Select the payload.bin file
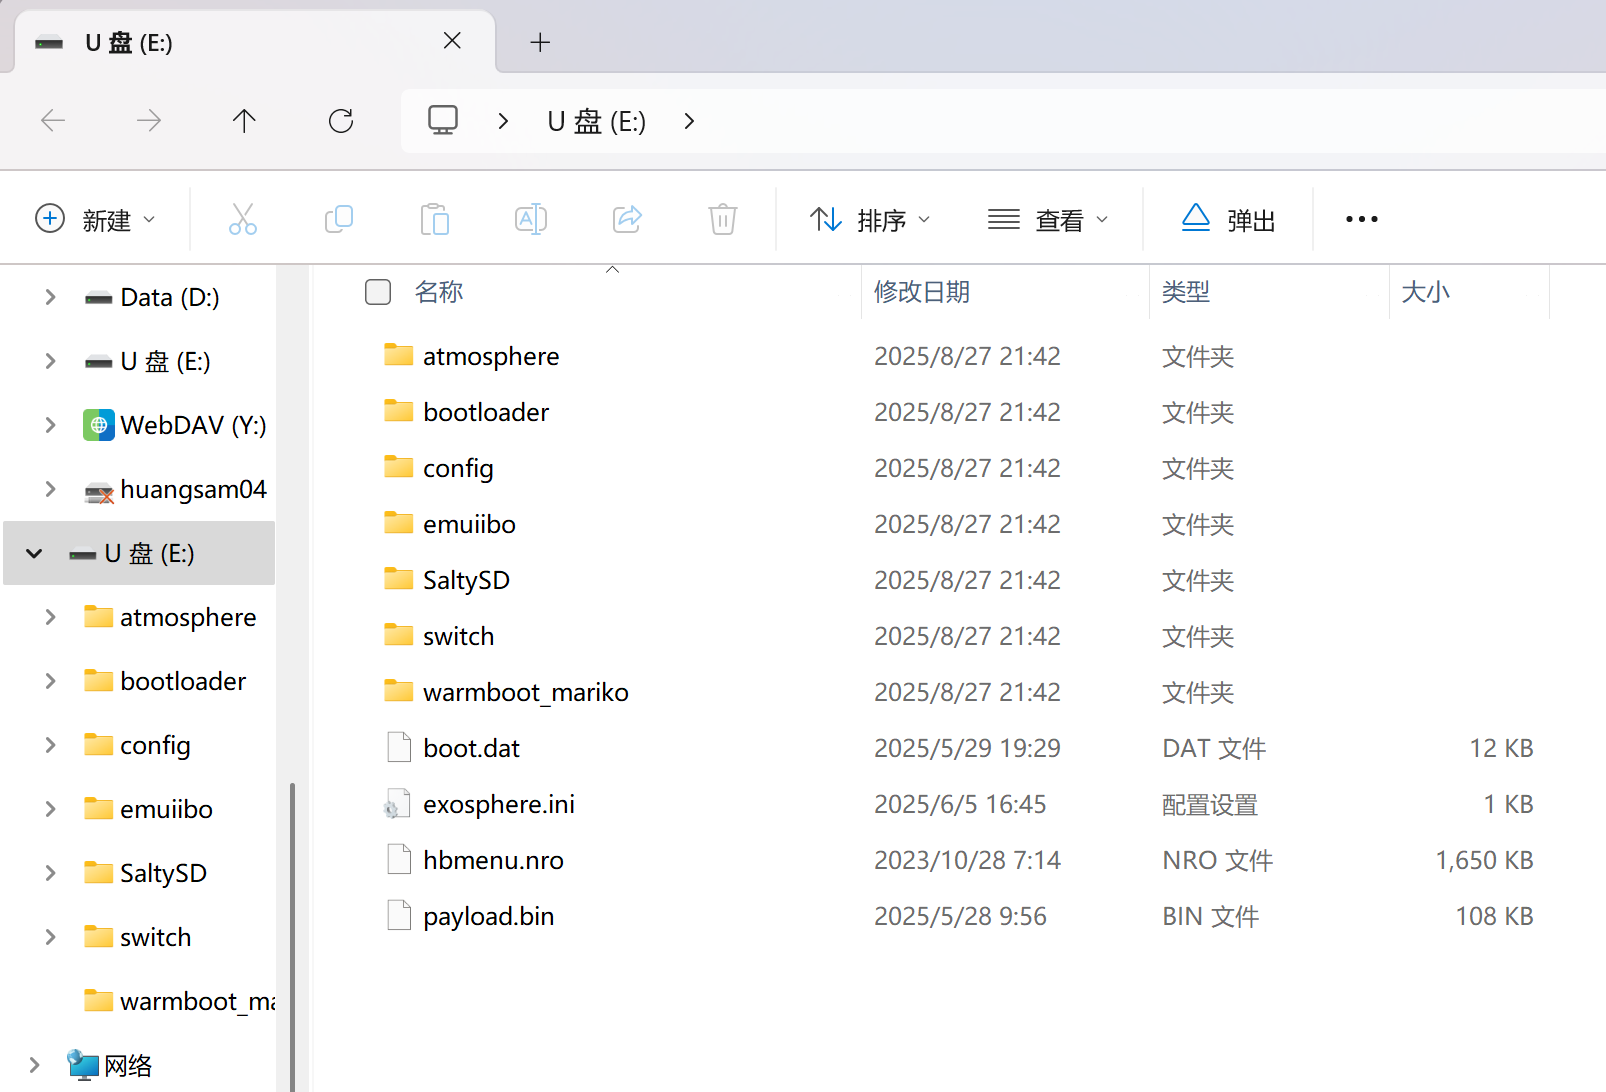Screen dimensions: 1606x1092 [488, 916]
